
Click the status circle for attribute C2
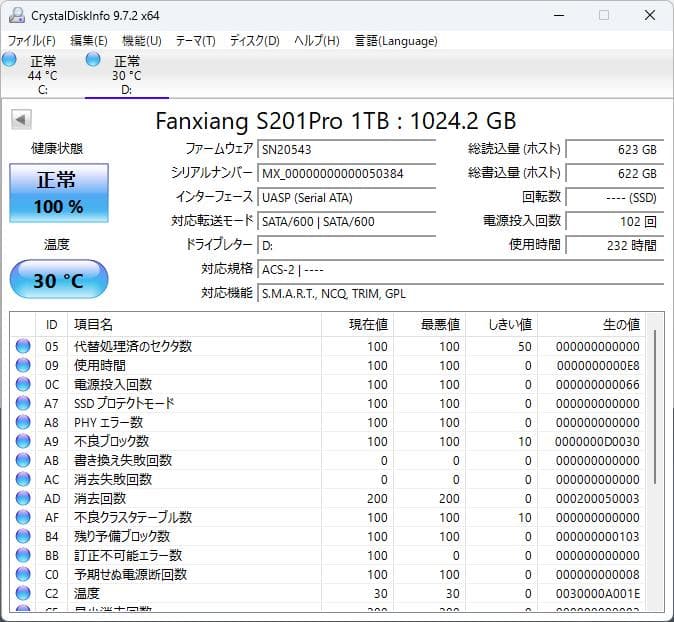click(x=23, y=593)
